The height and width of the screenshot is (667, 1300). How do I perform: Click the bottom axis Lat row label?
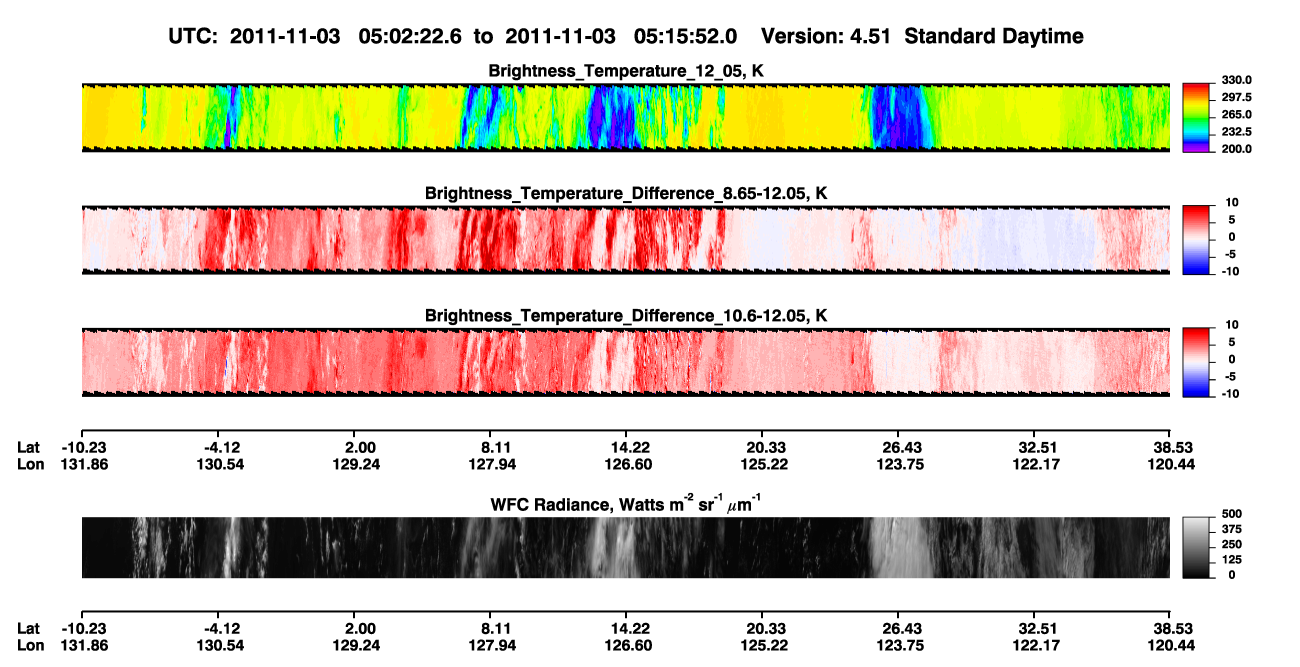pos(29,628)
